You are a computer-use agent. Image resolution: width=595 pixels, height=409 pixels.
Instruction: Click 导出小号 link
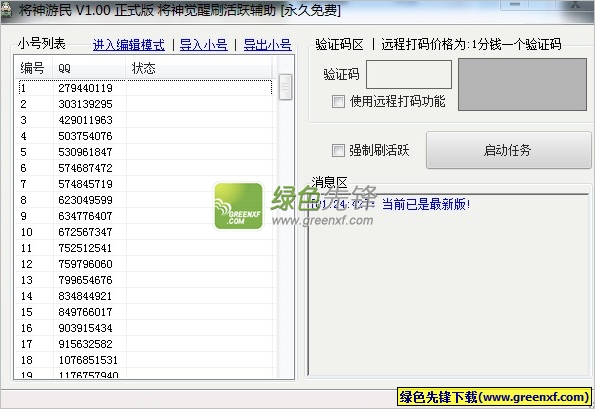click(267, 45)
